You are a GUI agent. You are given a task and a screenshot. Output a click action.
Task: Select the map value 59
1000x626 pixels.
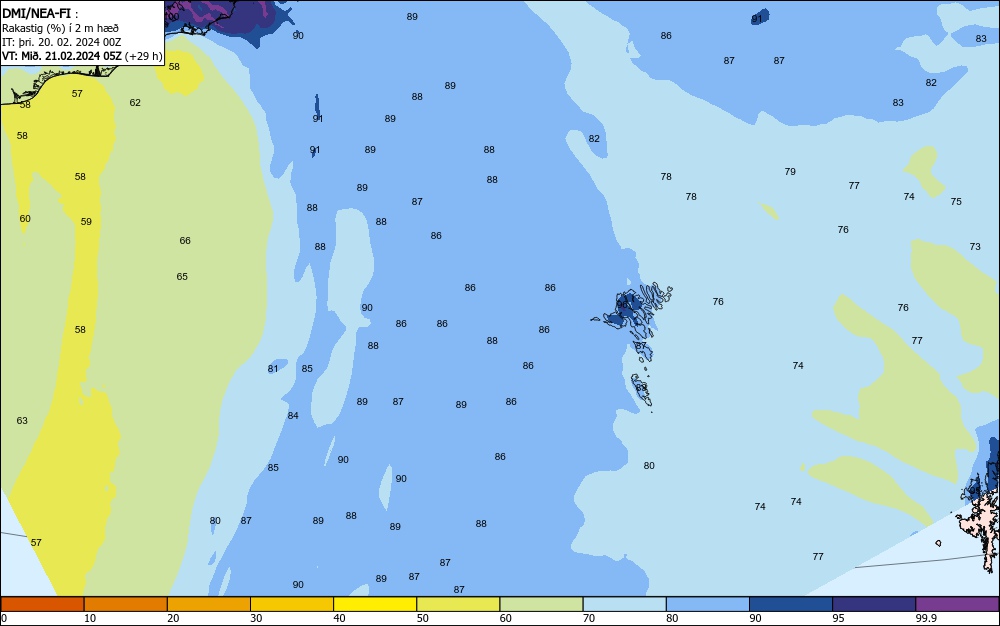(x=86, y=222)
